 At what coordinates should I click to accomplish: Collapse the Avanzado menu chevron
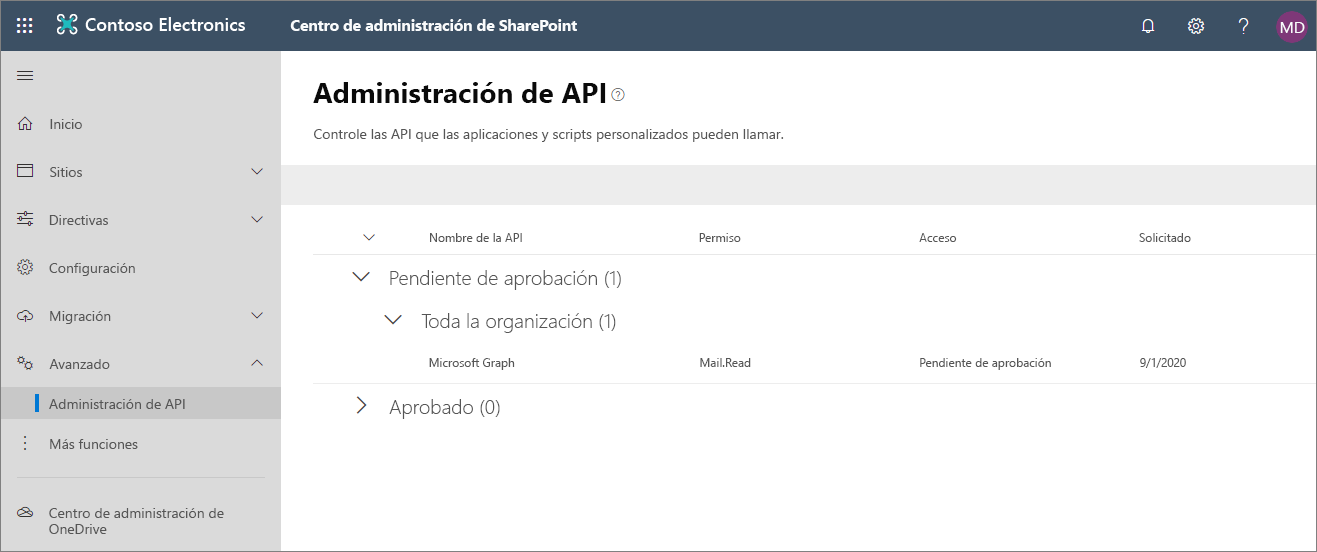257,363
